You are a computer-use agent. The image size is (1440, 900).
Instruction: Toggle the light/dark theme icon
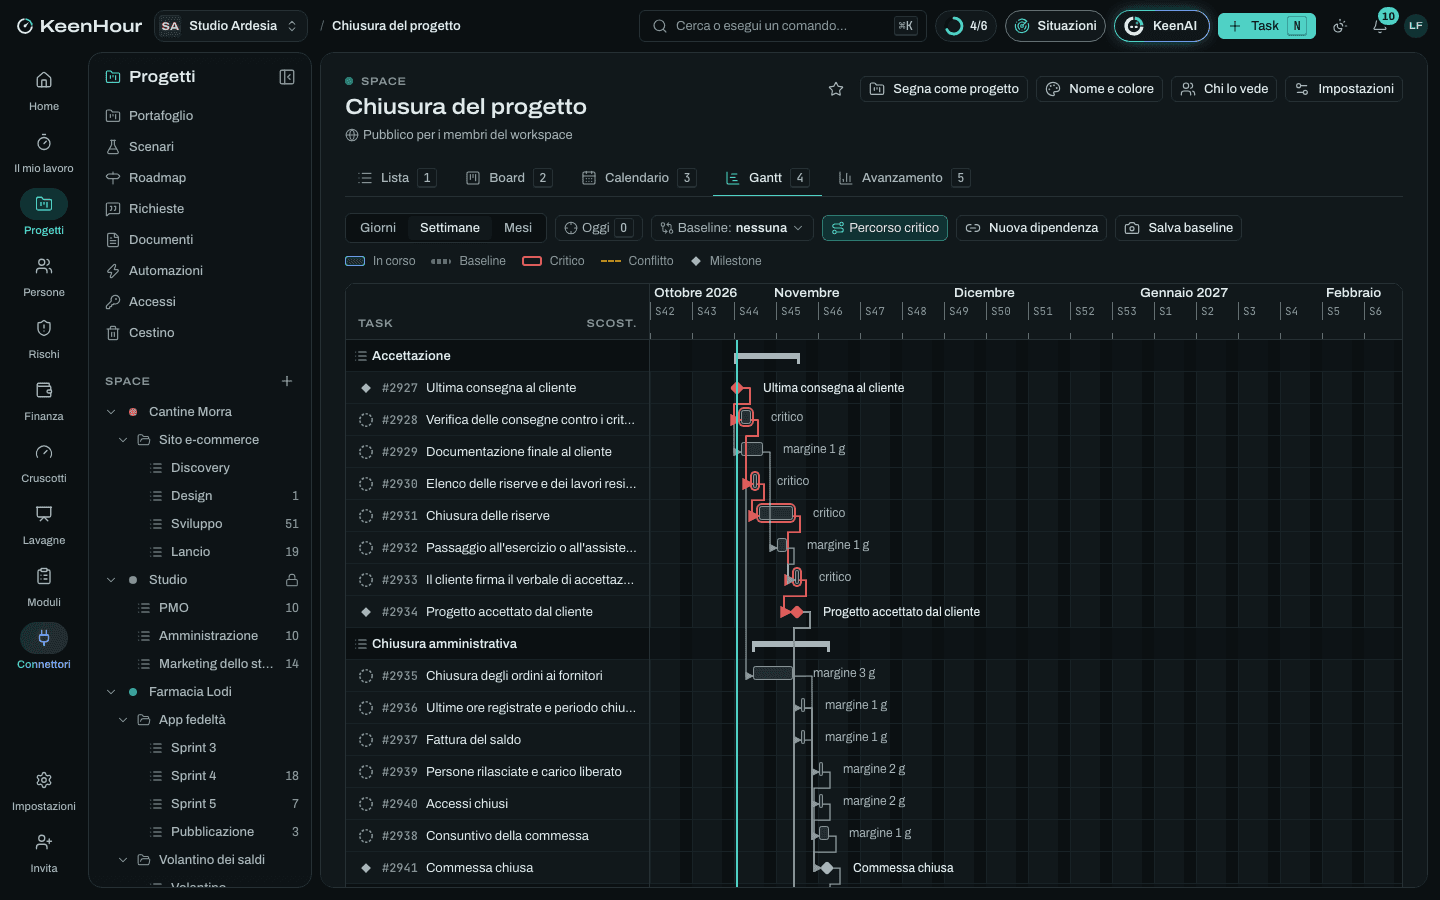tap(1340, 26)
